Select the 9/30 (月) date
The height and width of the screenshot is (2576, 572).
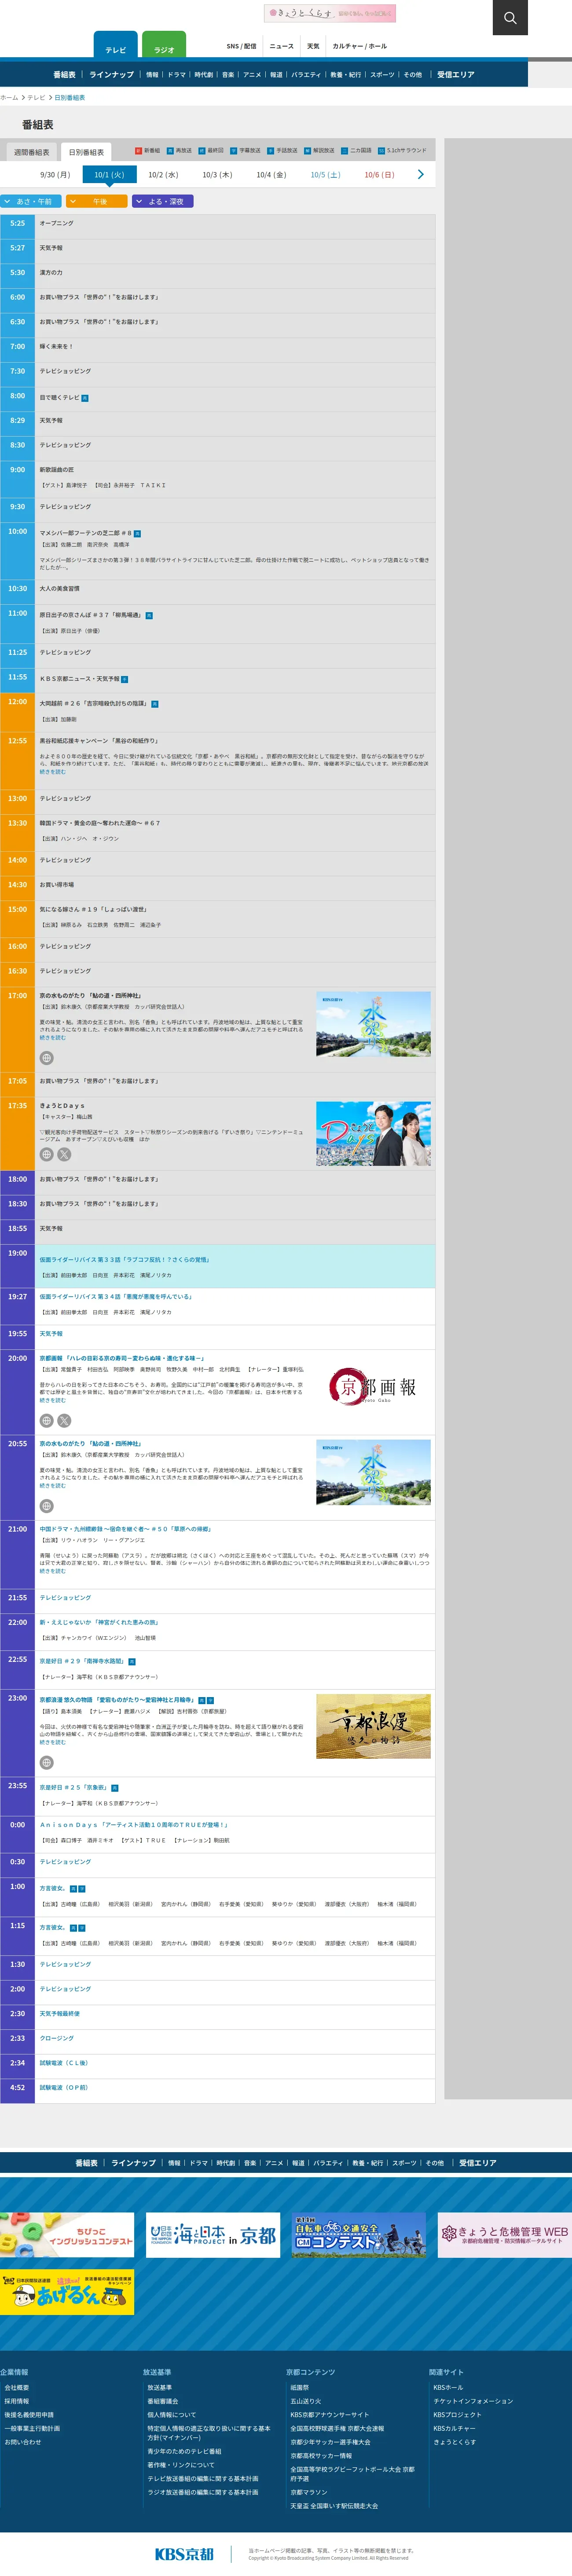[55, 174]
